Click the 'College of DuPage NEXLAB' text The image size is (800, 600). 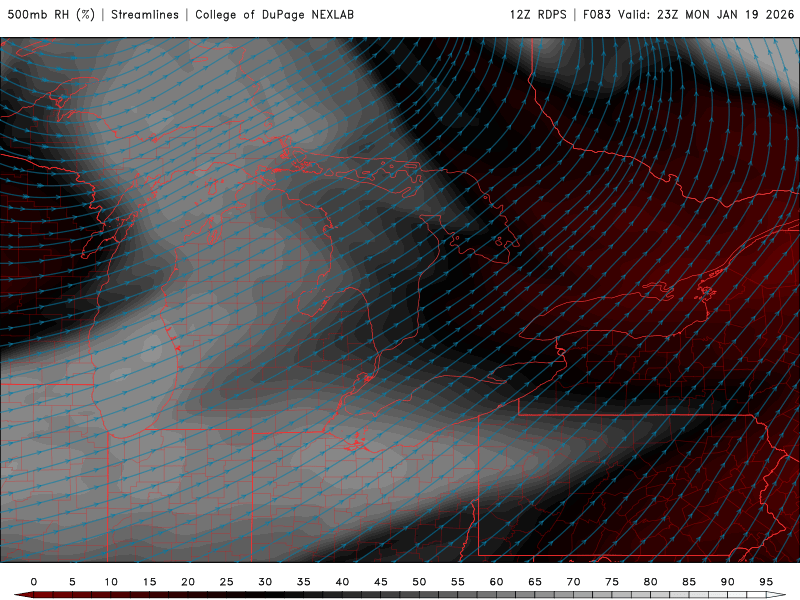(274, 15)
